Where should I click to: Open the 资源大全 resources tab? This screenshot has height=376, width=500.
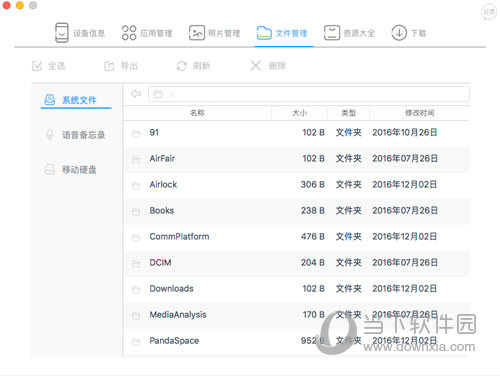tap(349, 33)
